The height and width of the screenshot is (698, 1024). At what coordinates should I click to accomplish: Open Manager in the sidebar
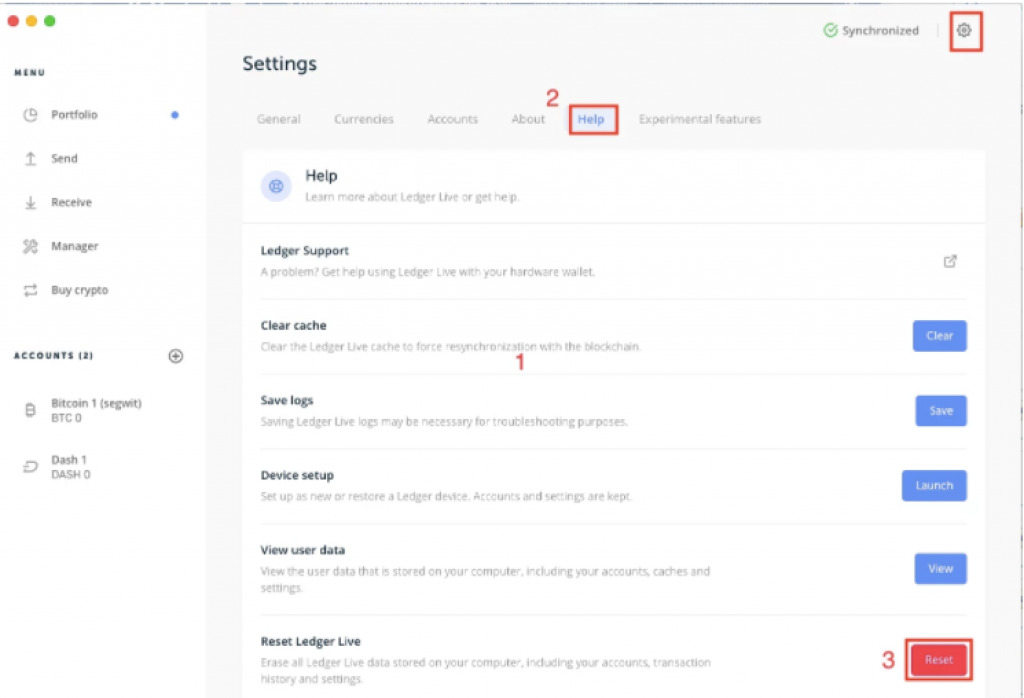[x=75, y=246]
